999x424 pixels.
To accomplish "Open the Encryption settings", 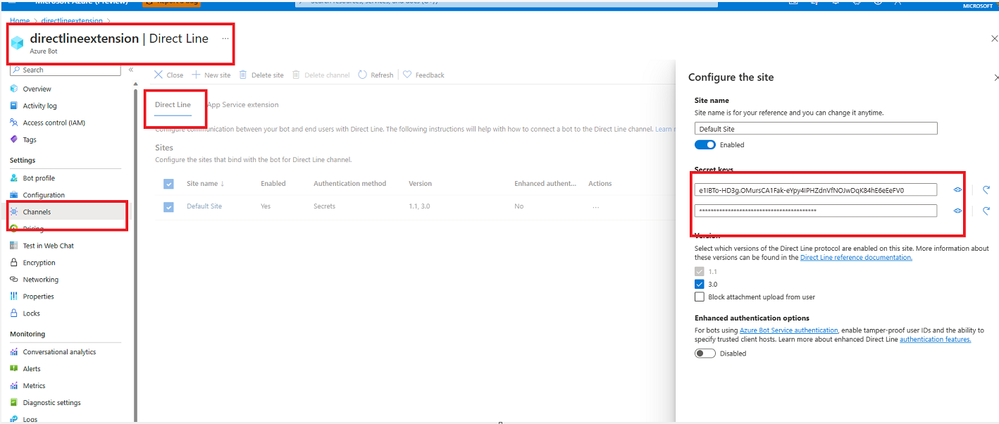I will (39, 263).
